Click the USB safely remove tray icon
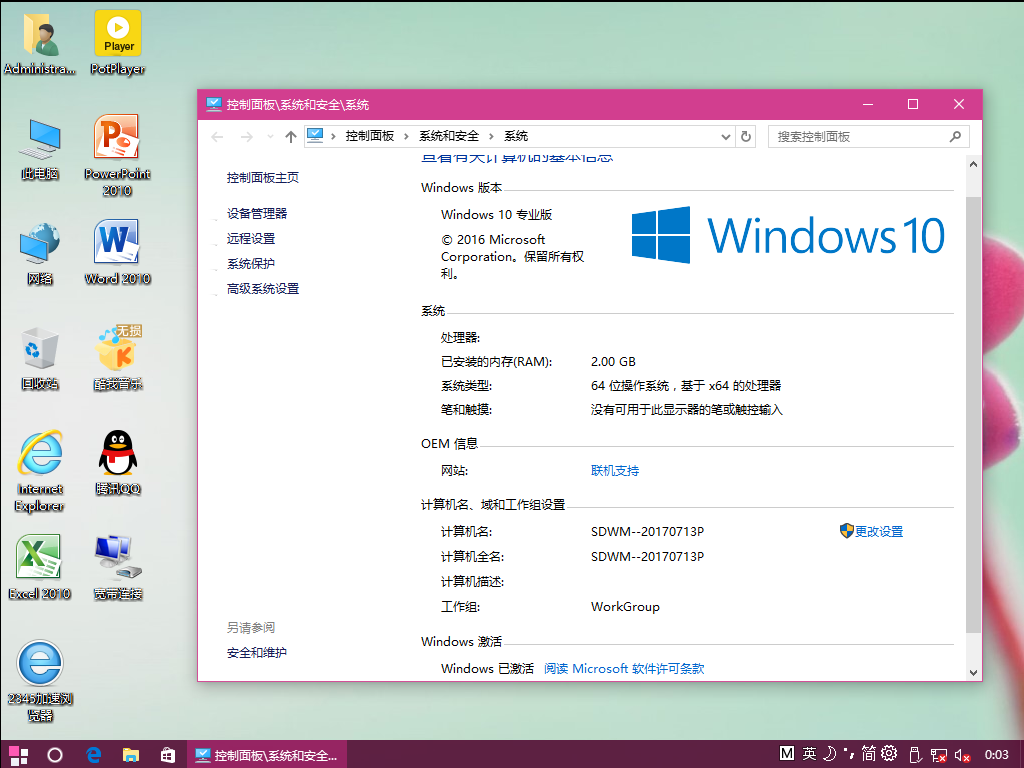Screen dimensions: 1024x768 tap(915, 755)
